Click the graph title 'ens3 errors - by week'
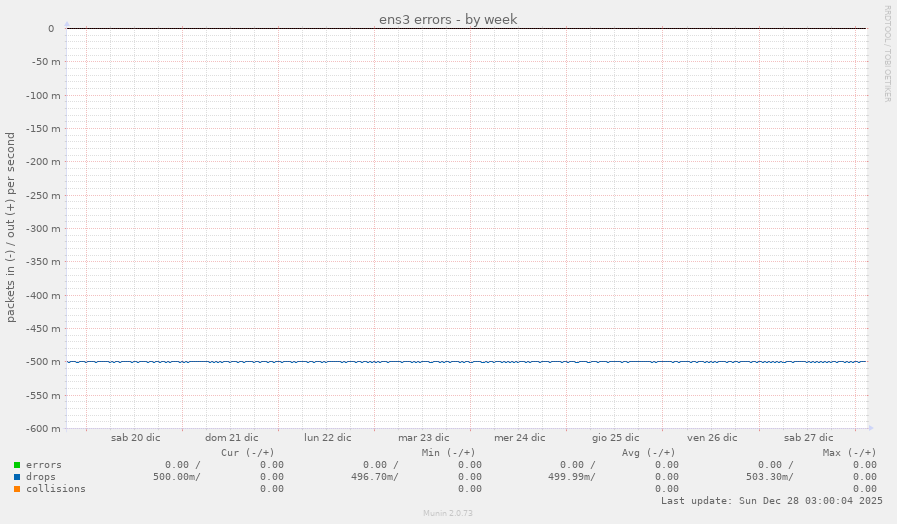This screenshot has width=897, height=524. click(448, 19)
